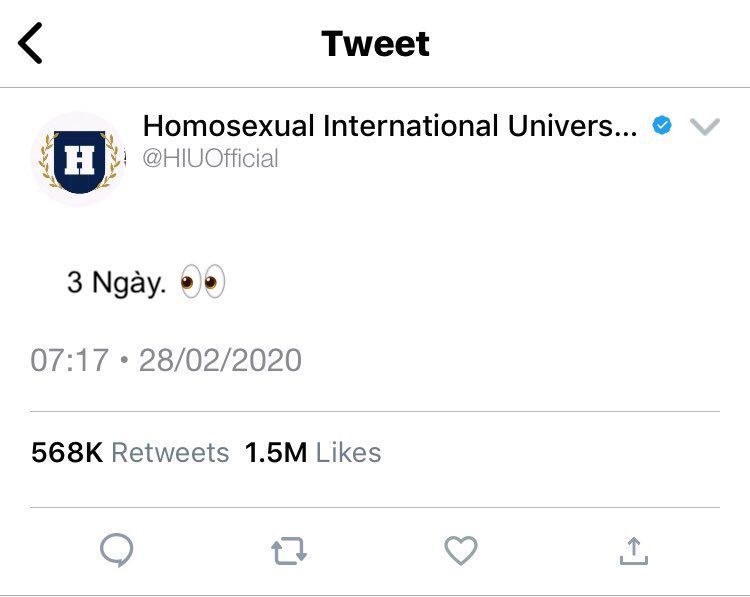View the 568K Retweets list
Viewport: 750px width, 597px height.
click(130, 452)
